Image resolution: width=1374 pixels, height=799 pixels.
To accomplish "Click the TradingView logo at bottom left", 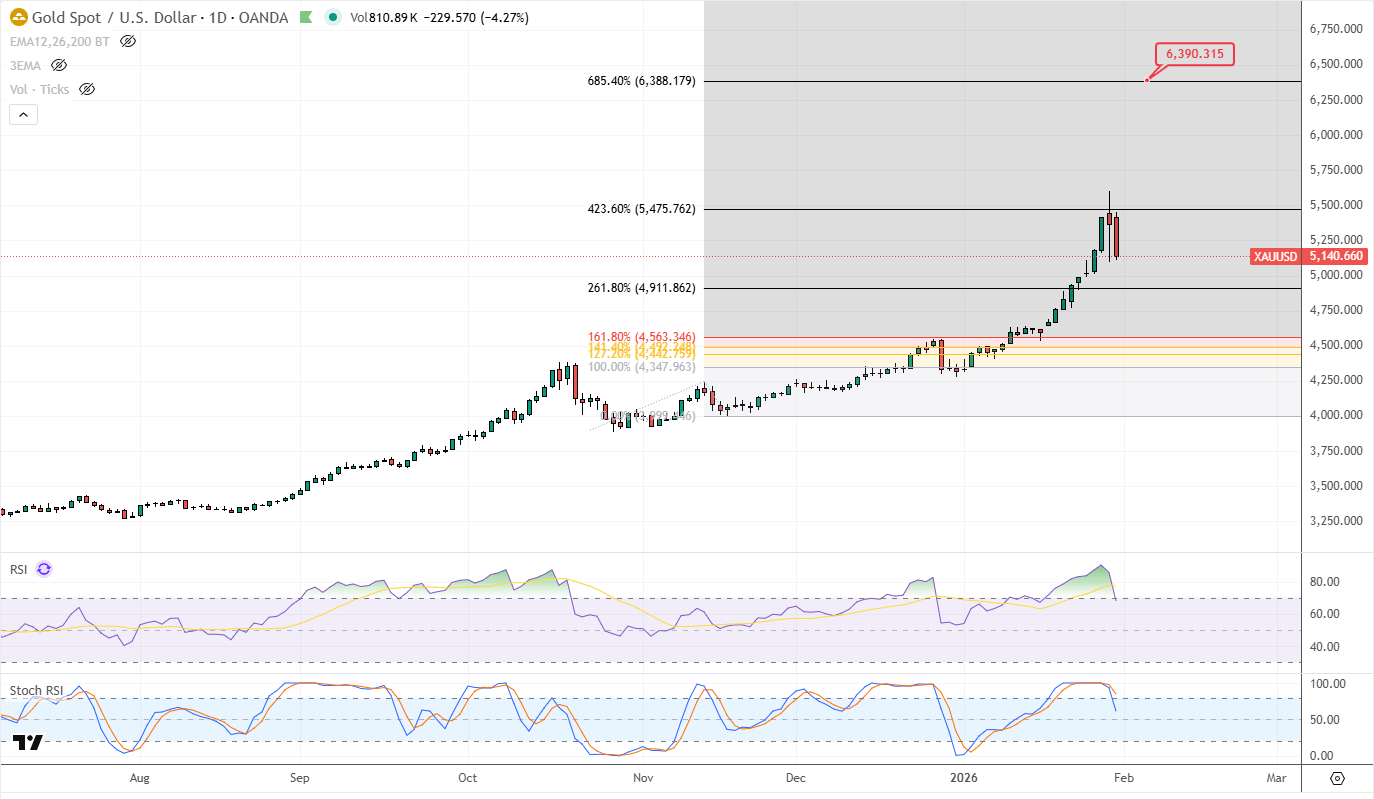I will click(x=28, y=742).
